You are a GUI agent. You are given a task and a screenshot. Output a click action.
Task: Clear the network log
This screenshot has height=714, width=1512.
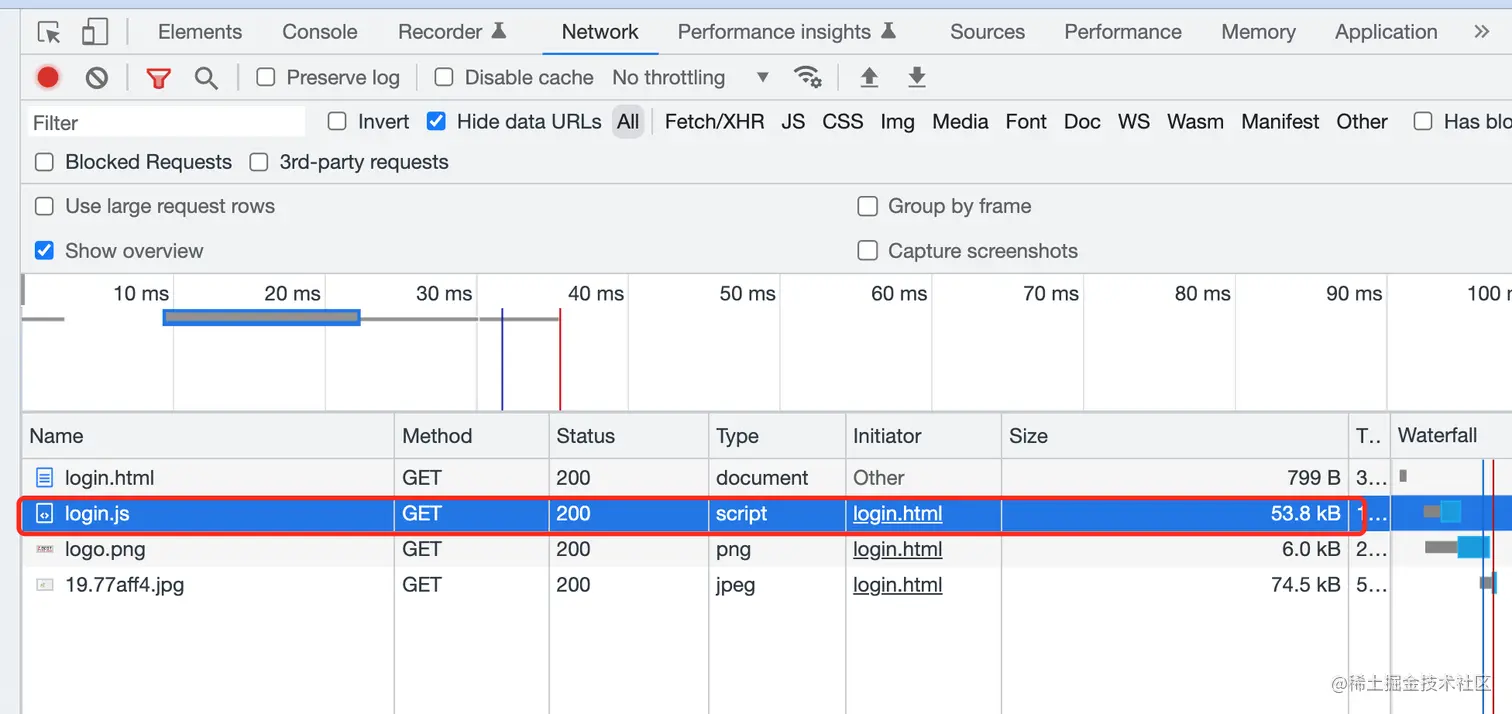point(97,77)
